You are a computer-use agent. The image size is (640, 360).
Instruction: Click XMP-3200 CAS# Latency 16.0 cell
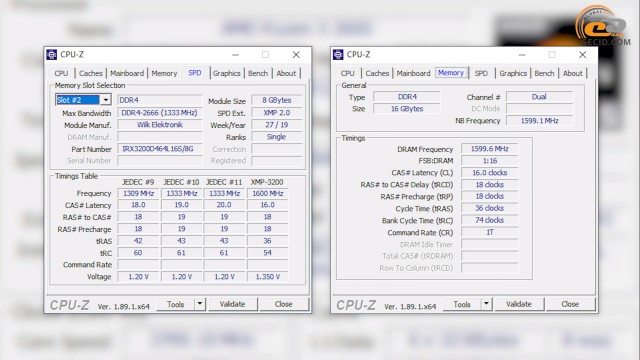click(267, 205)
